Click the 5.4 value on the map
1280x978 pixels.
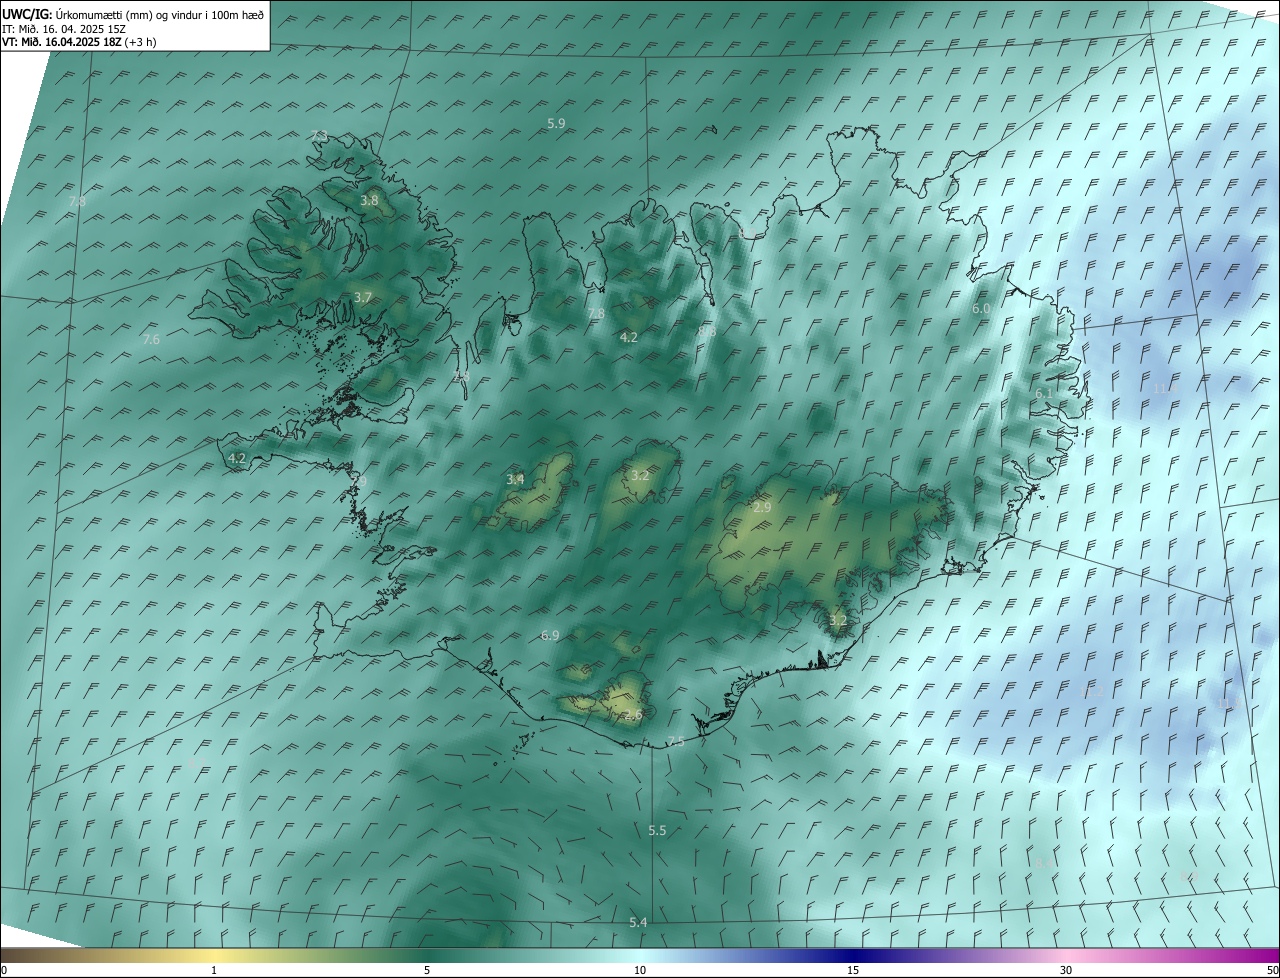638,922
